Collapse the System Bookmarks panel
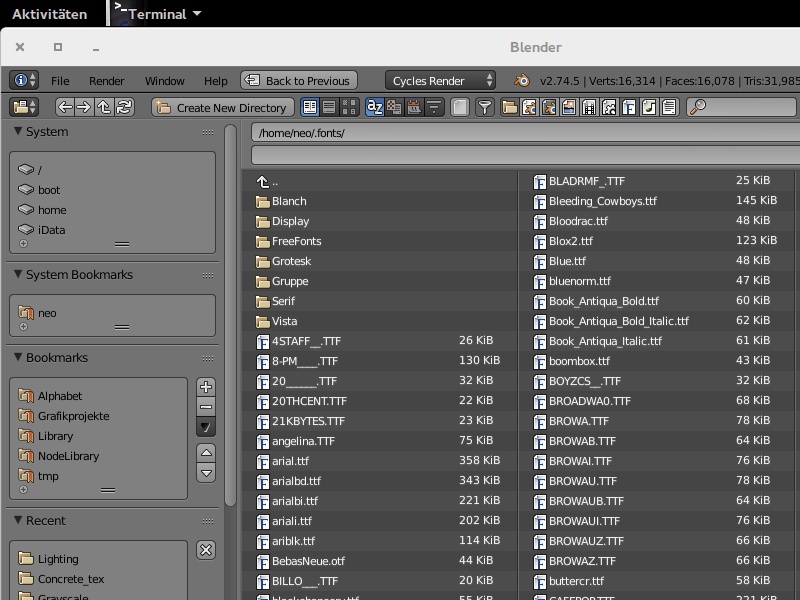The height and width of the screenshot is (600, 800). (18, 274)
